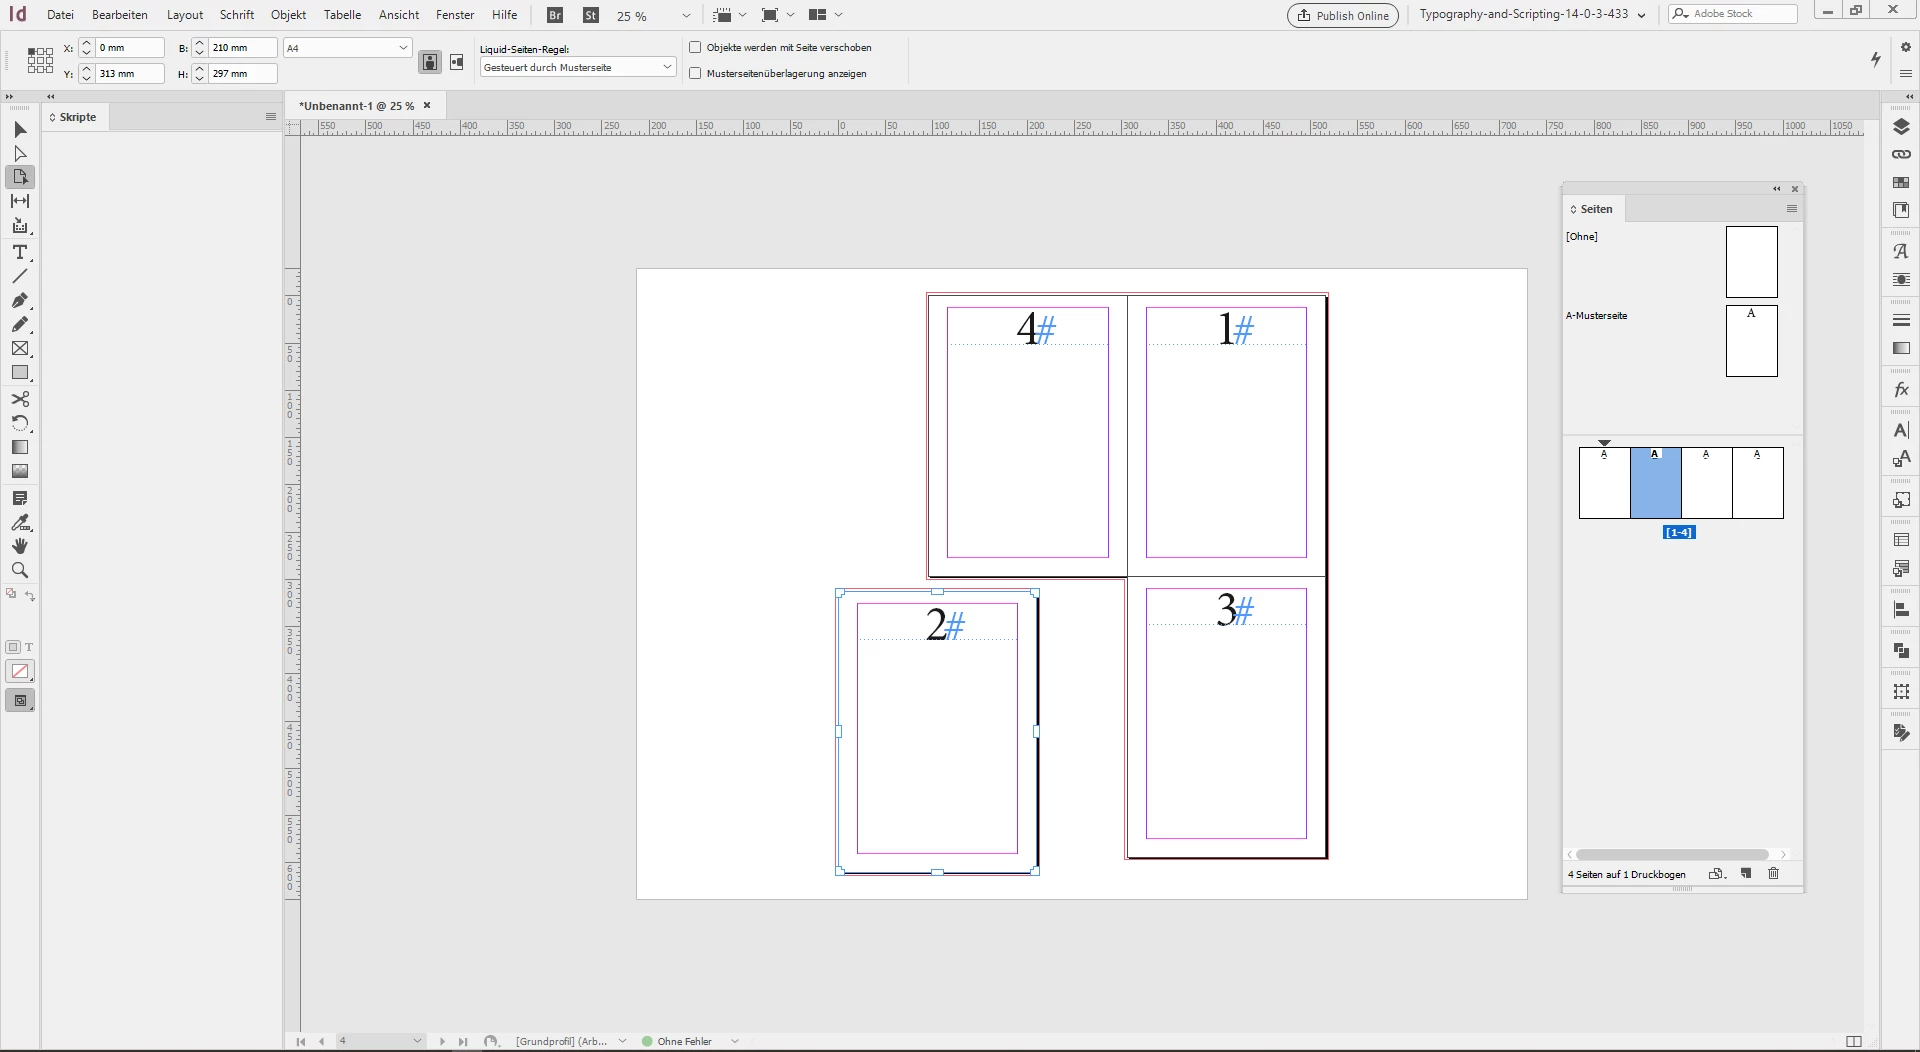Select the Zoom magnifier tool
The height and width of the screenshot is (1052, 1920).
coord(20,570)
